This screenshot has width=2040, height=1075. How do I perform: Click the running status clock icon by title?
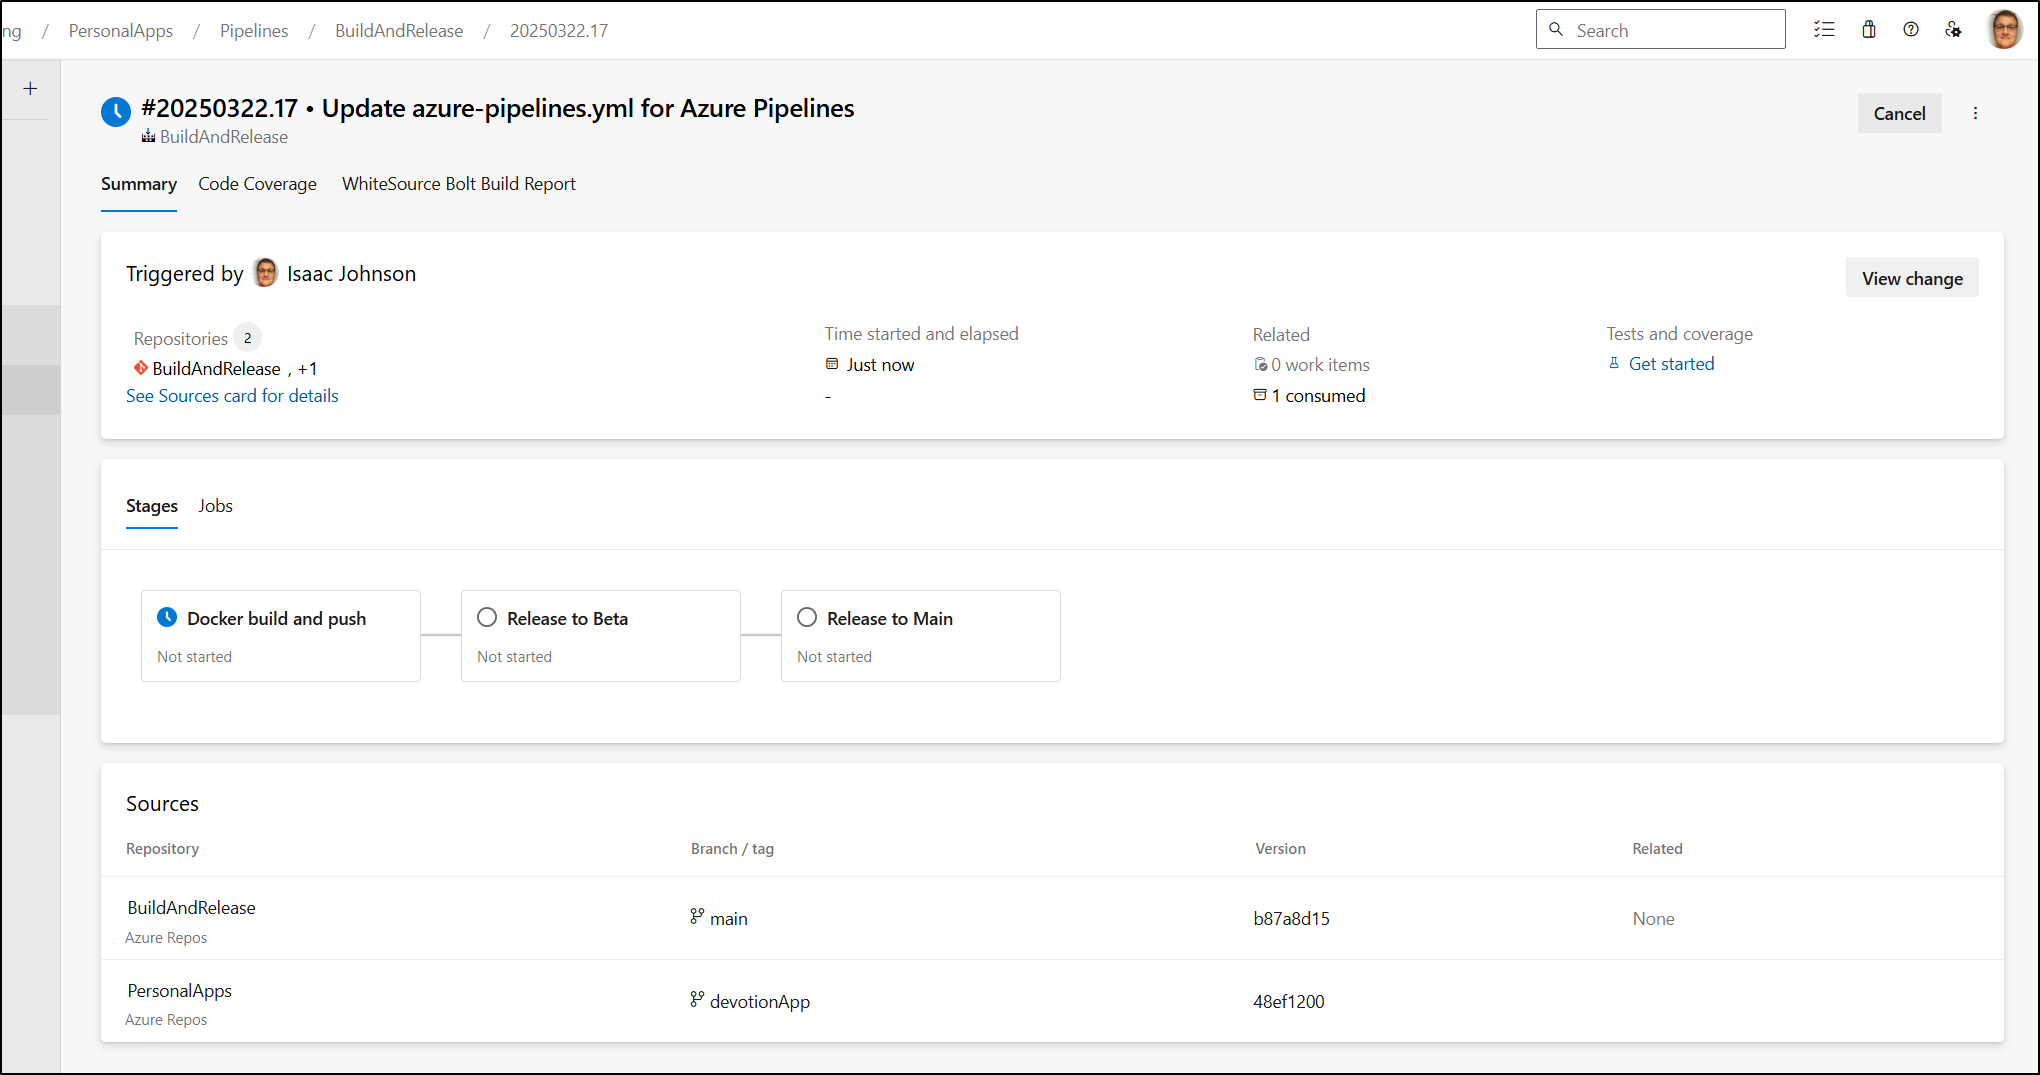tap(116, 112)
